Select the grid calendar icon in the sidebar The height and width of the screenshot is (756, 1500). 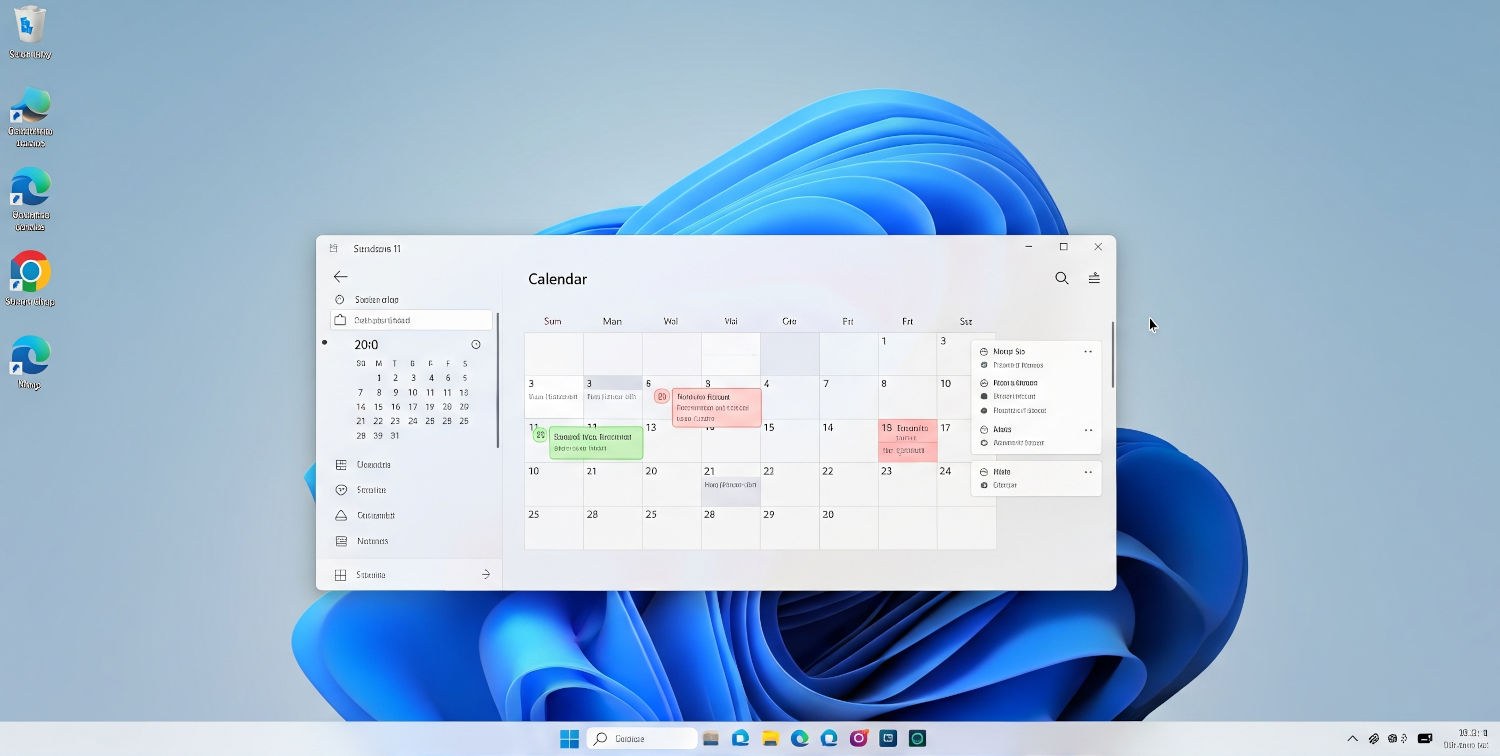[x=341, y=464]
